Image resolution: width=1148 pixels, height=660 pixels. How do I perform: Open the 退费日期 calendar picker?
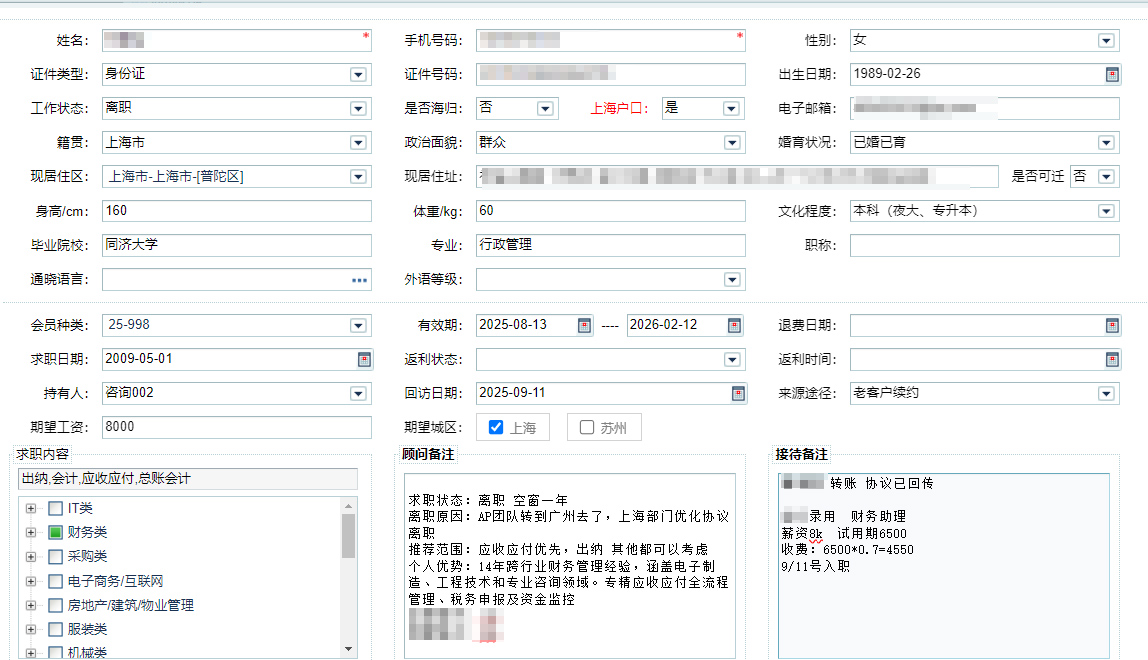tap(1111, 325)
